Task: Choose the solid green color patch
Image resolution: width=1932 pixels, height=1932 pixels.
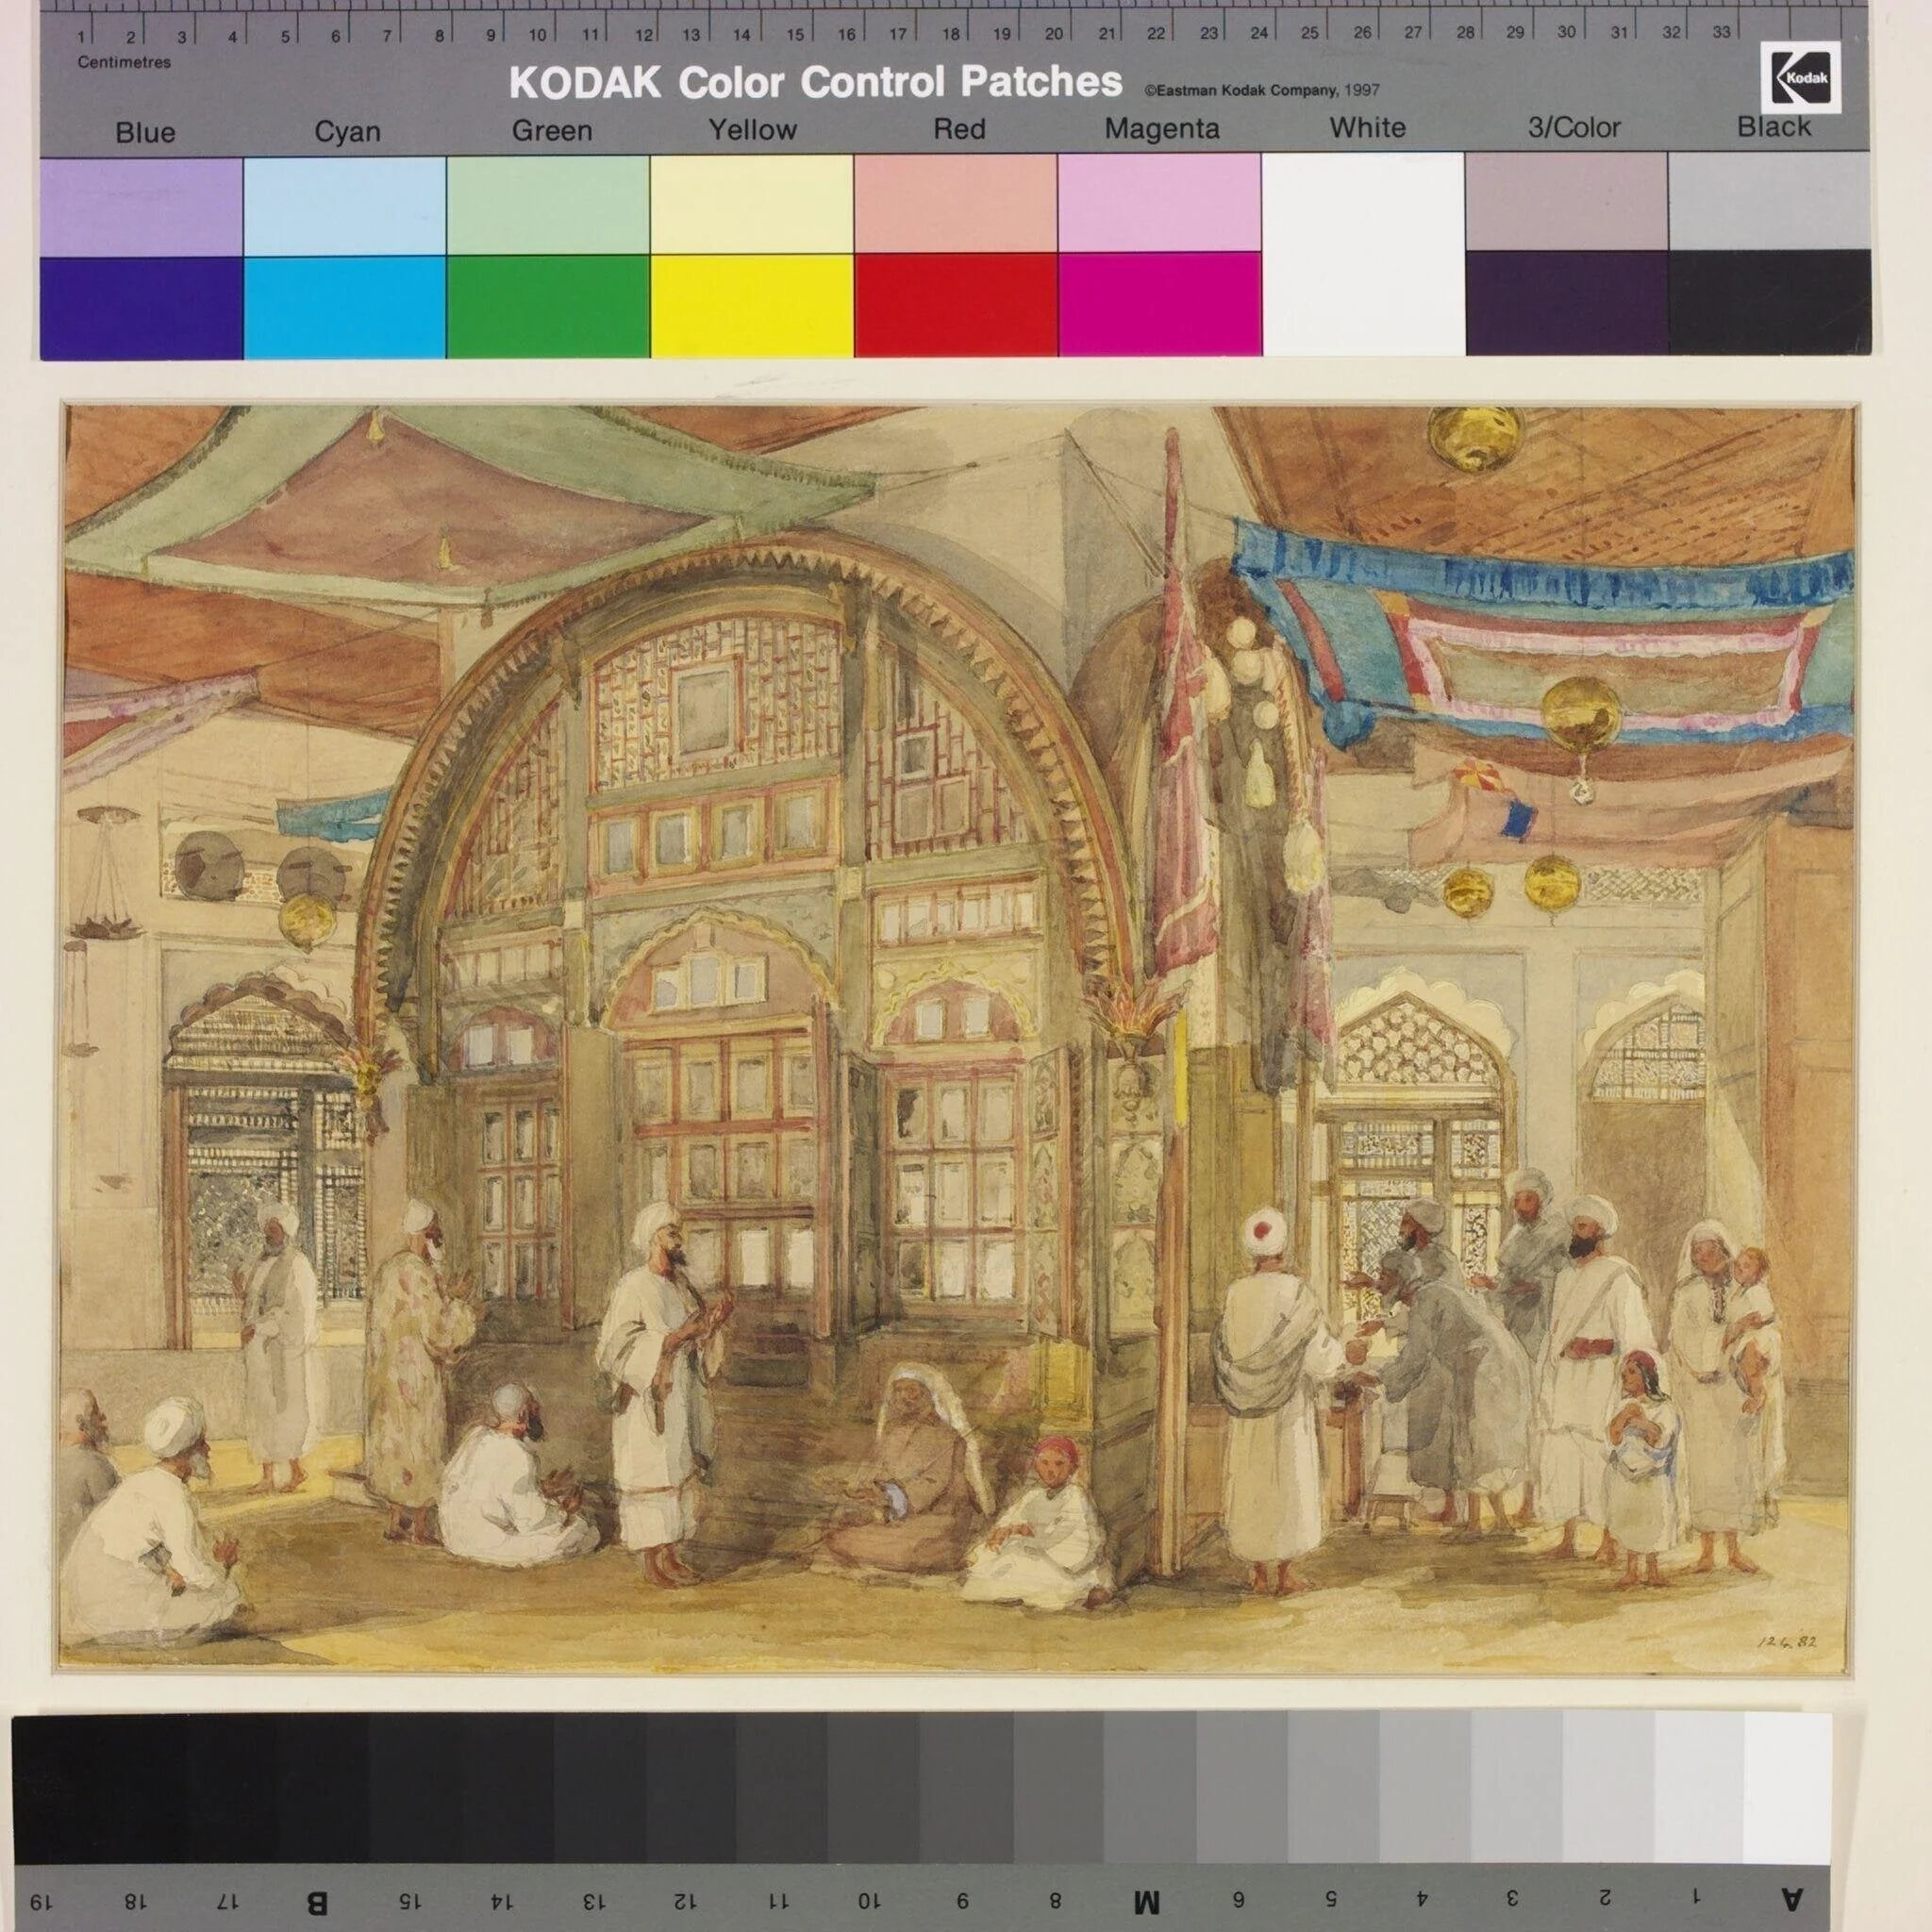Action: (549, 305)
